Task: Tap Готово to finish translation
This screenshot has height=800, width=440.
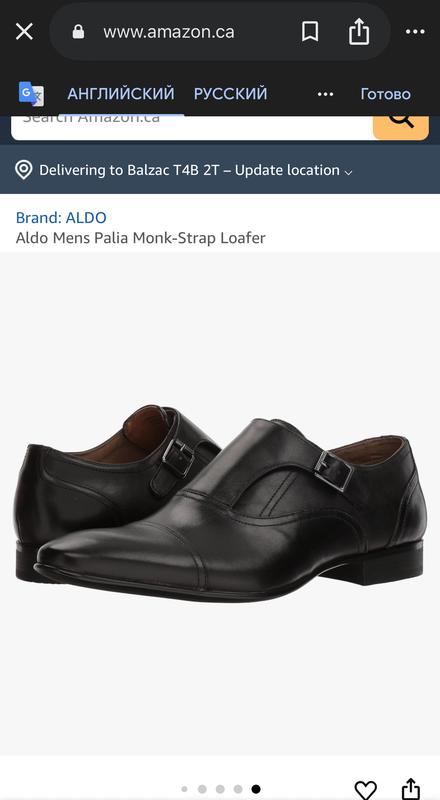Action: pos(385,94)
